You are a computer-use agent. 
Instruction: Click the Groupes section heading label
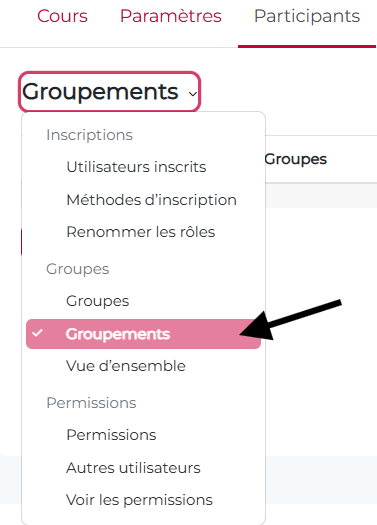tap(78, 269)
